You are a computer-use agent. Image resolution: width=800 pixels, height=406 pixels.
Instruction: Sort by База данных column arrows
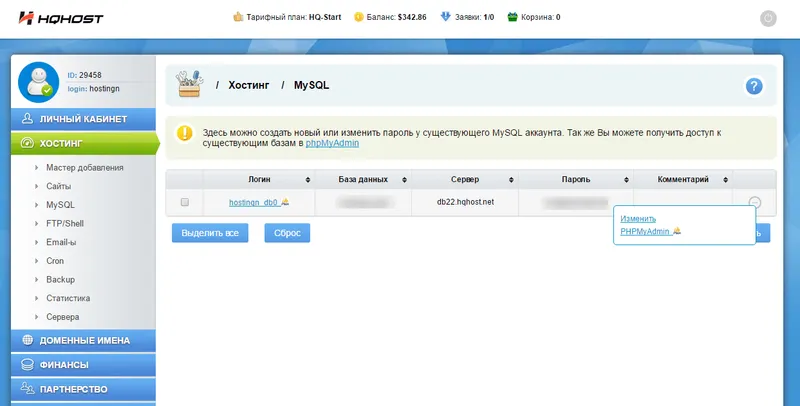(404, 180)
